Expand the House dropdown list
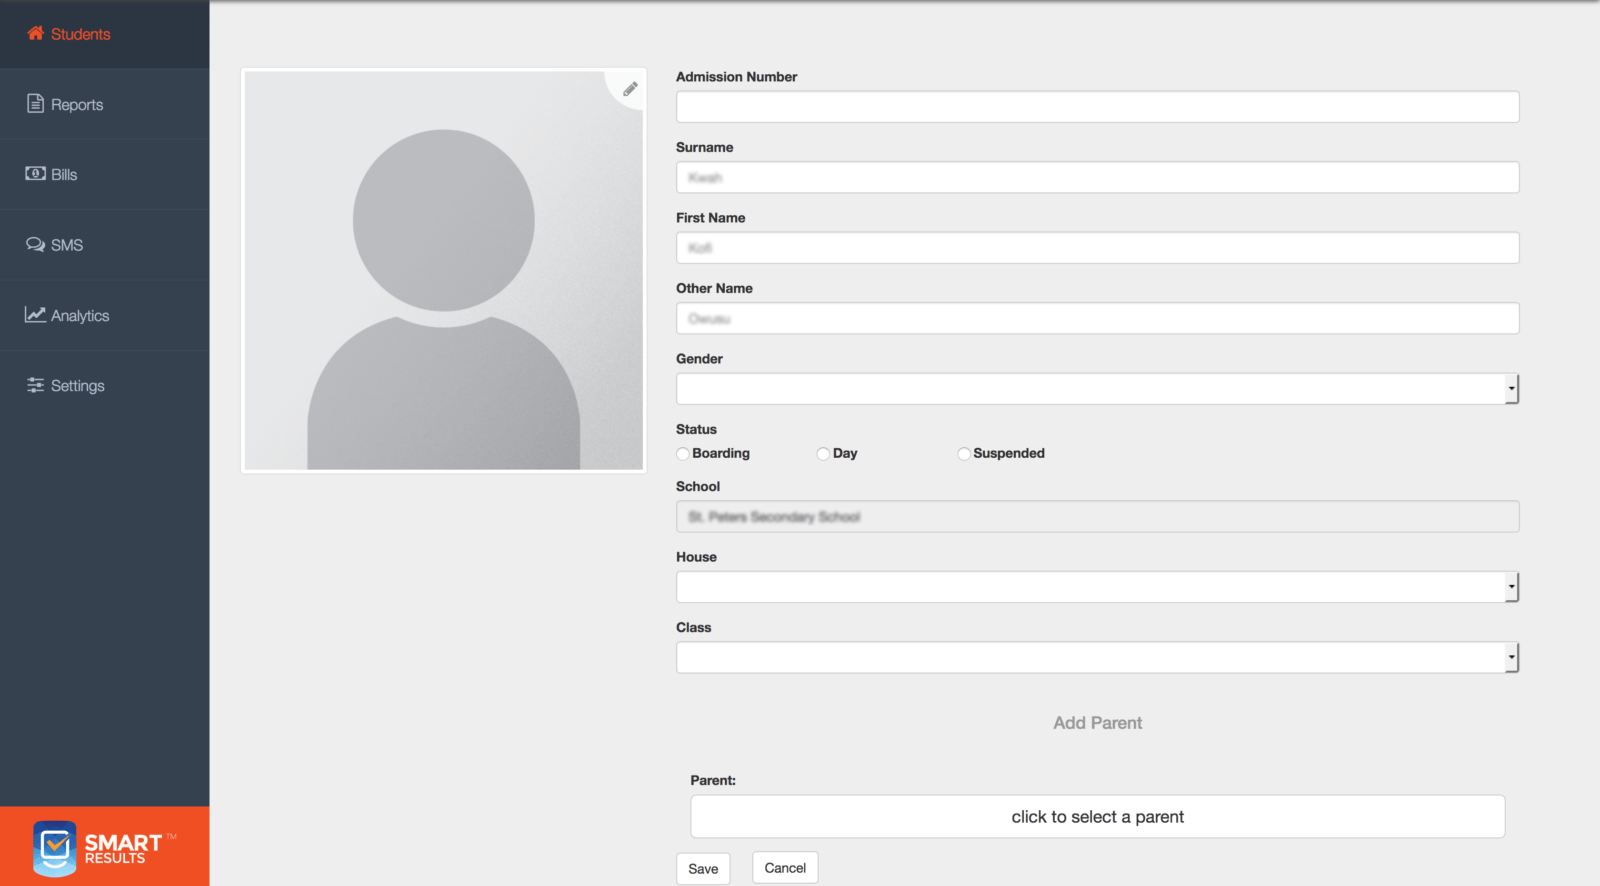Viewport: 1600px width, 886px height. coord(1097,587)
